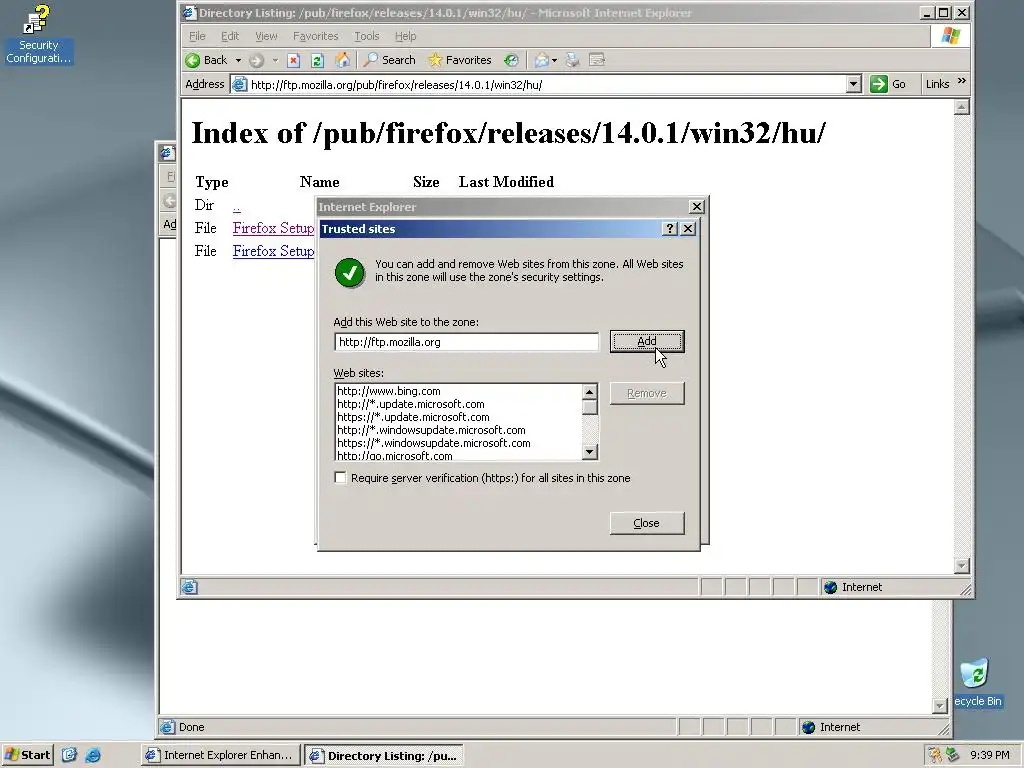Click the Add this Web site input field
Screen dimensions: 1024x768
[466, 342]
